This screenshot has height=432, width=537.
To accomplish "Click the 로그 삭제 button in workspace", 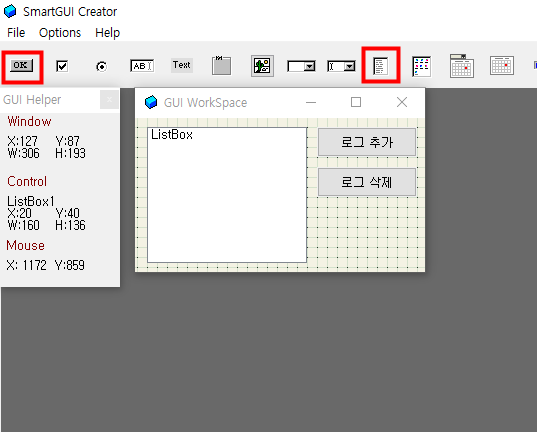I will 367,182.
